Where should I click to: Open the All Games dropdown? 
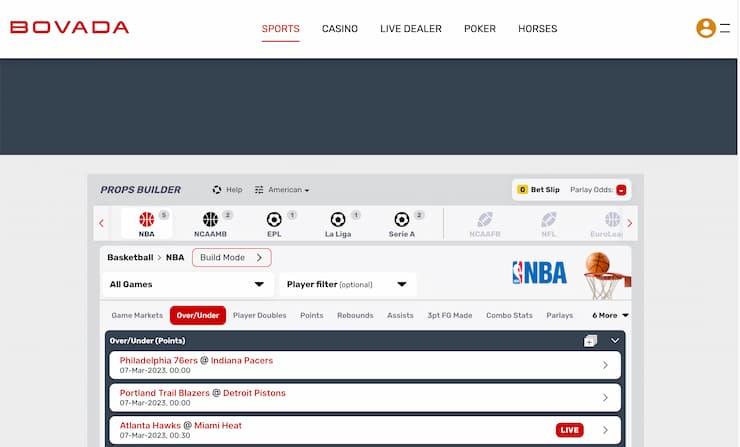[188, 284]
